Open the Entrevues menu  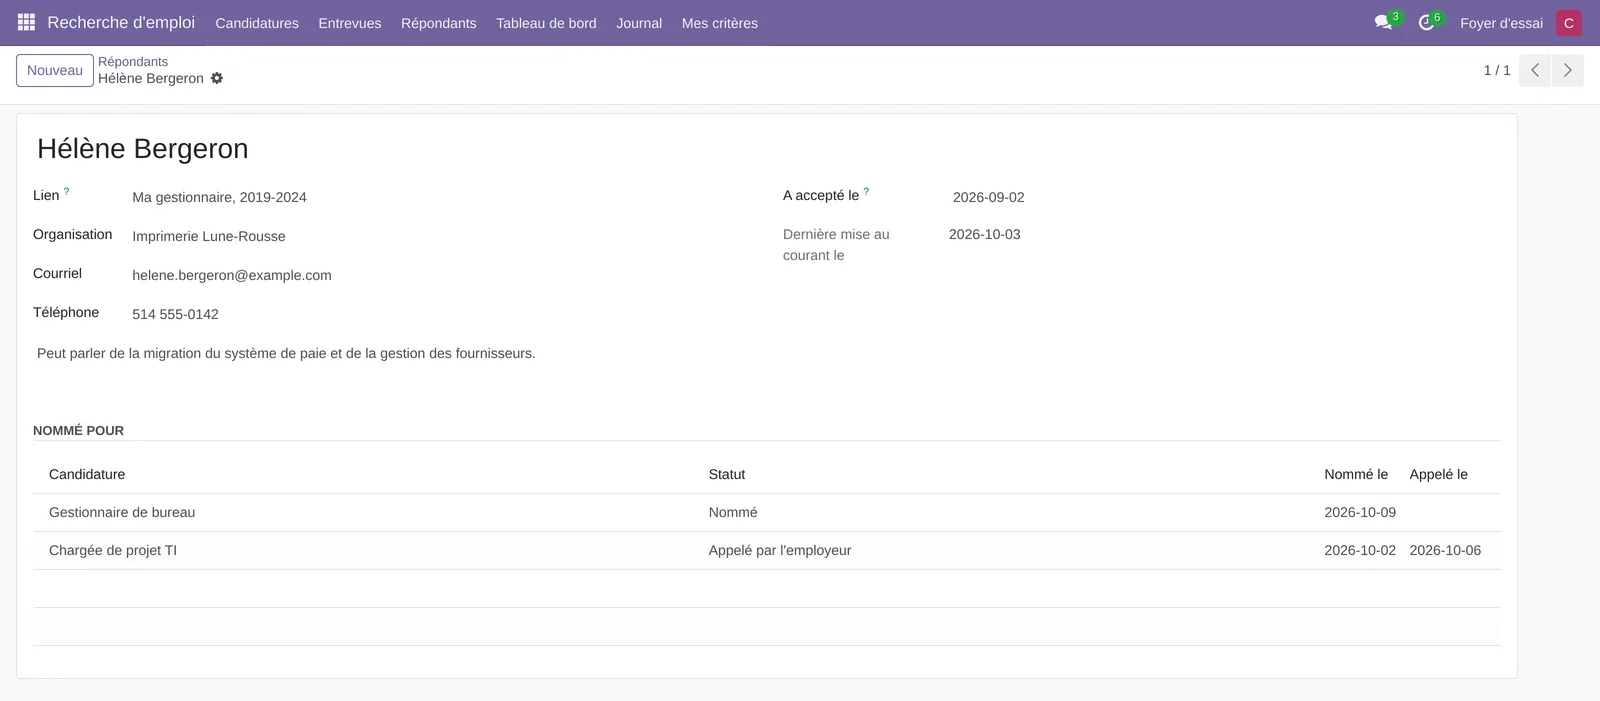(x=350, y=23)
